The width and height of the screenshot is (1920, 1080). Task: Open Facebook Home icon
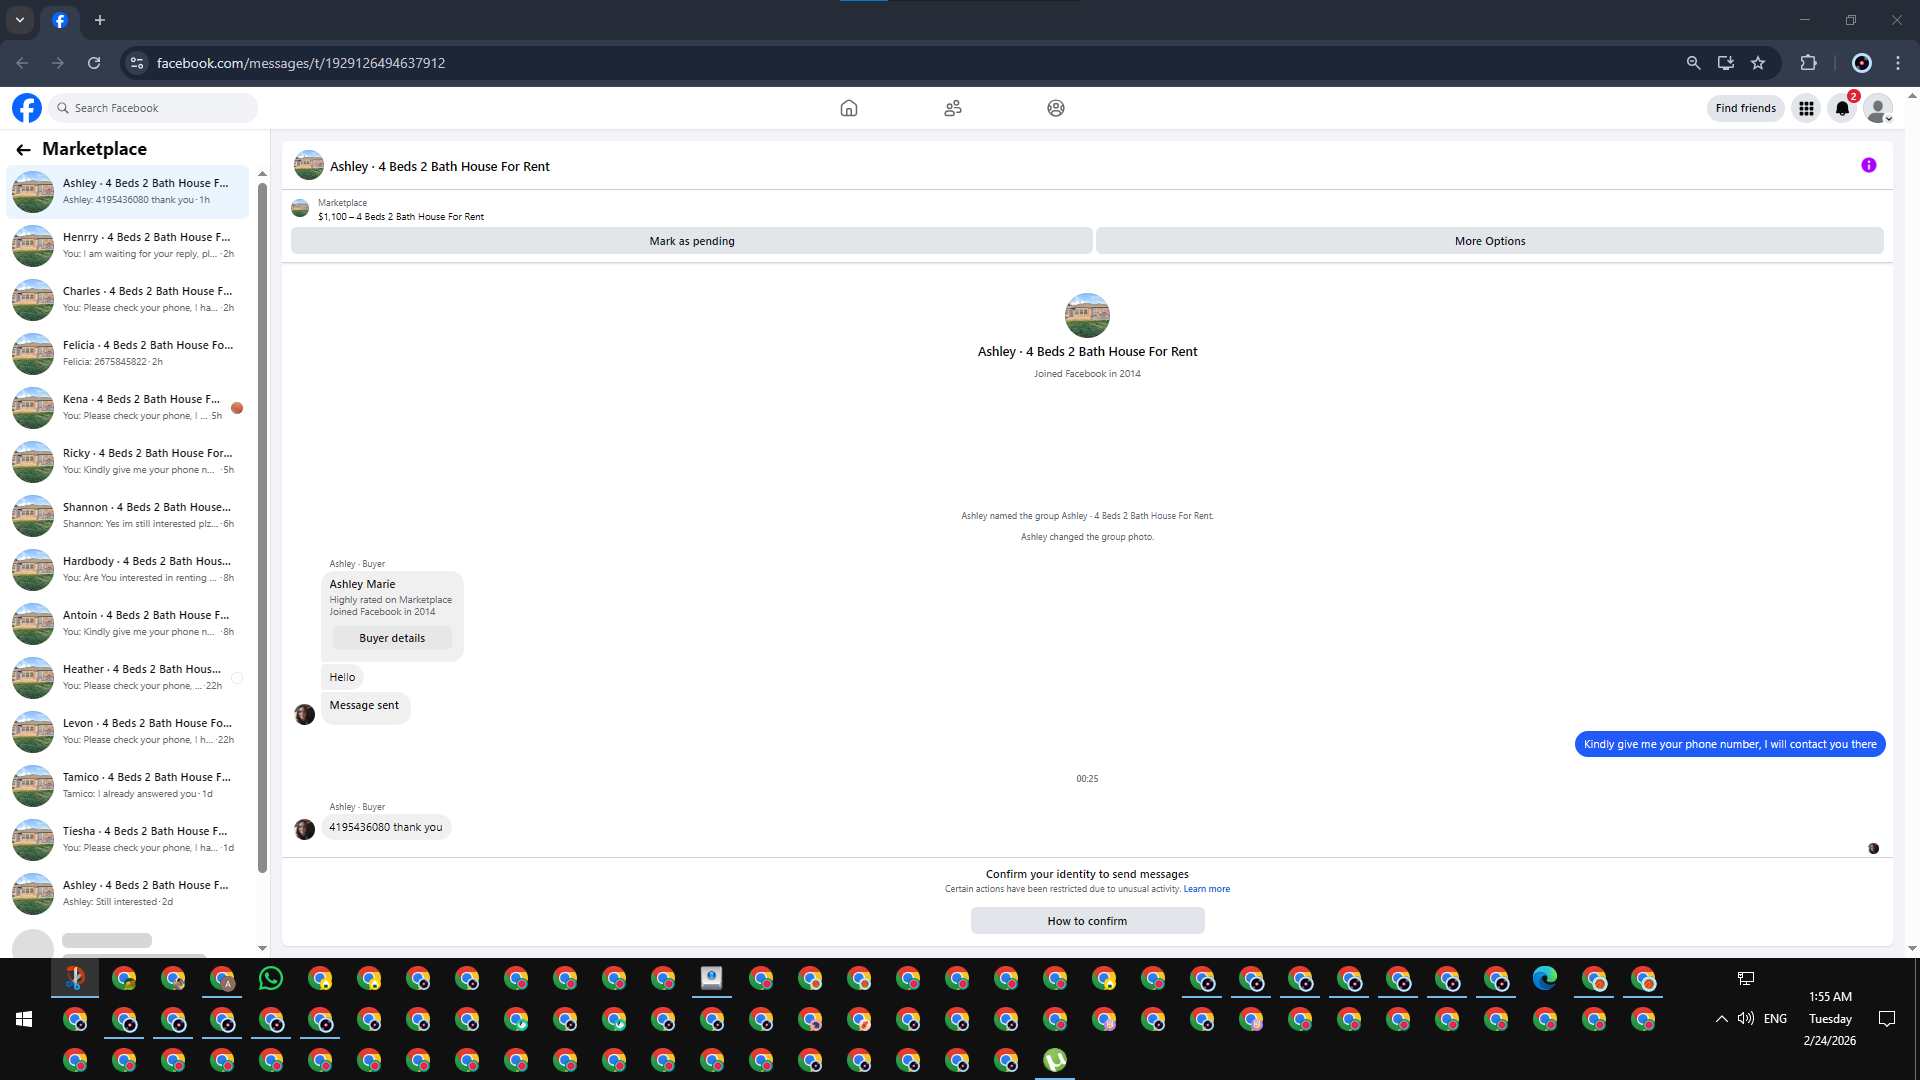pos(848,108)
